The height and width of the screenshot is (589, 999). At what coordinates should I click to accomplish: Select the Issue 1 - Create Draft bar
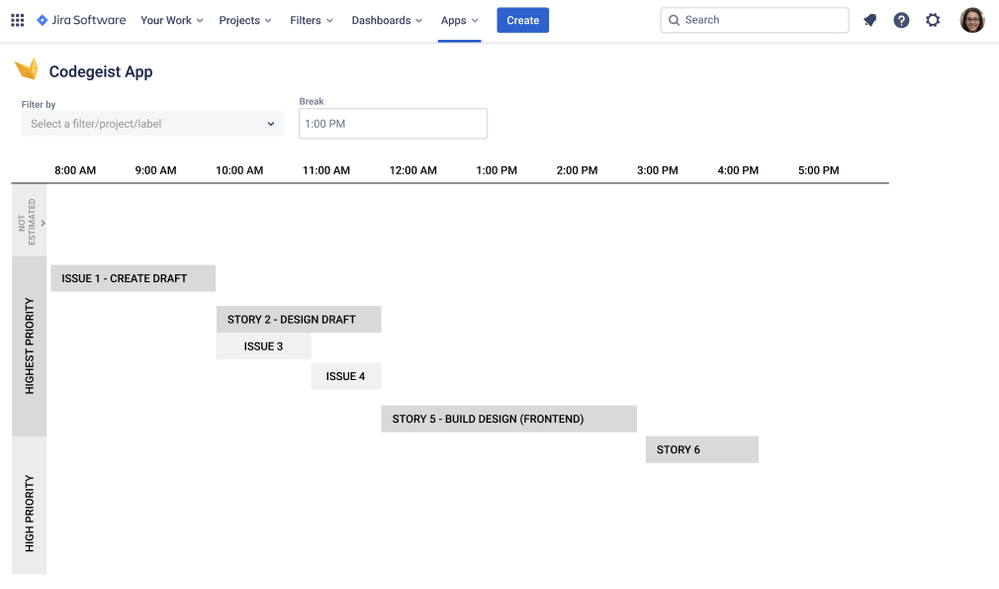pos(133,278)
